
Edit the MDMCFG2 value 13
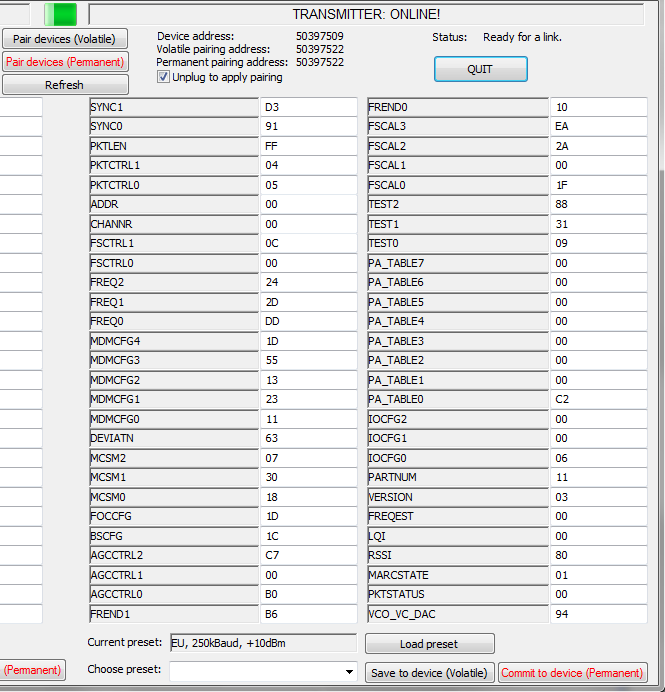click(x=308, y=380)
